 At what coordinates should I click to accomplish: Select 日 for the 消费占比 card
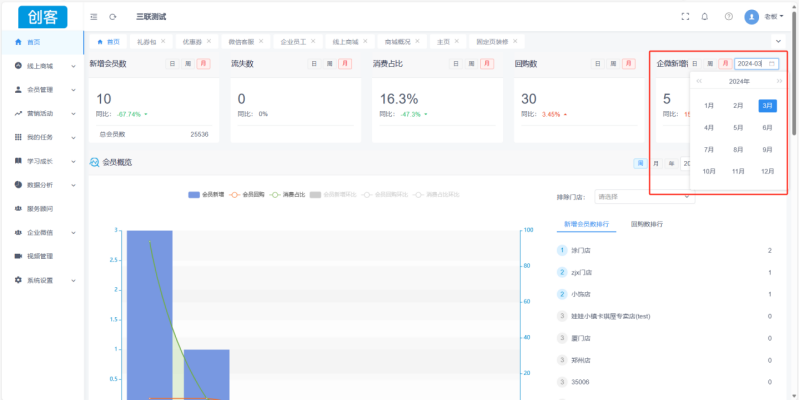click(456, 64)
